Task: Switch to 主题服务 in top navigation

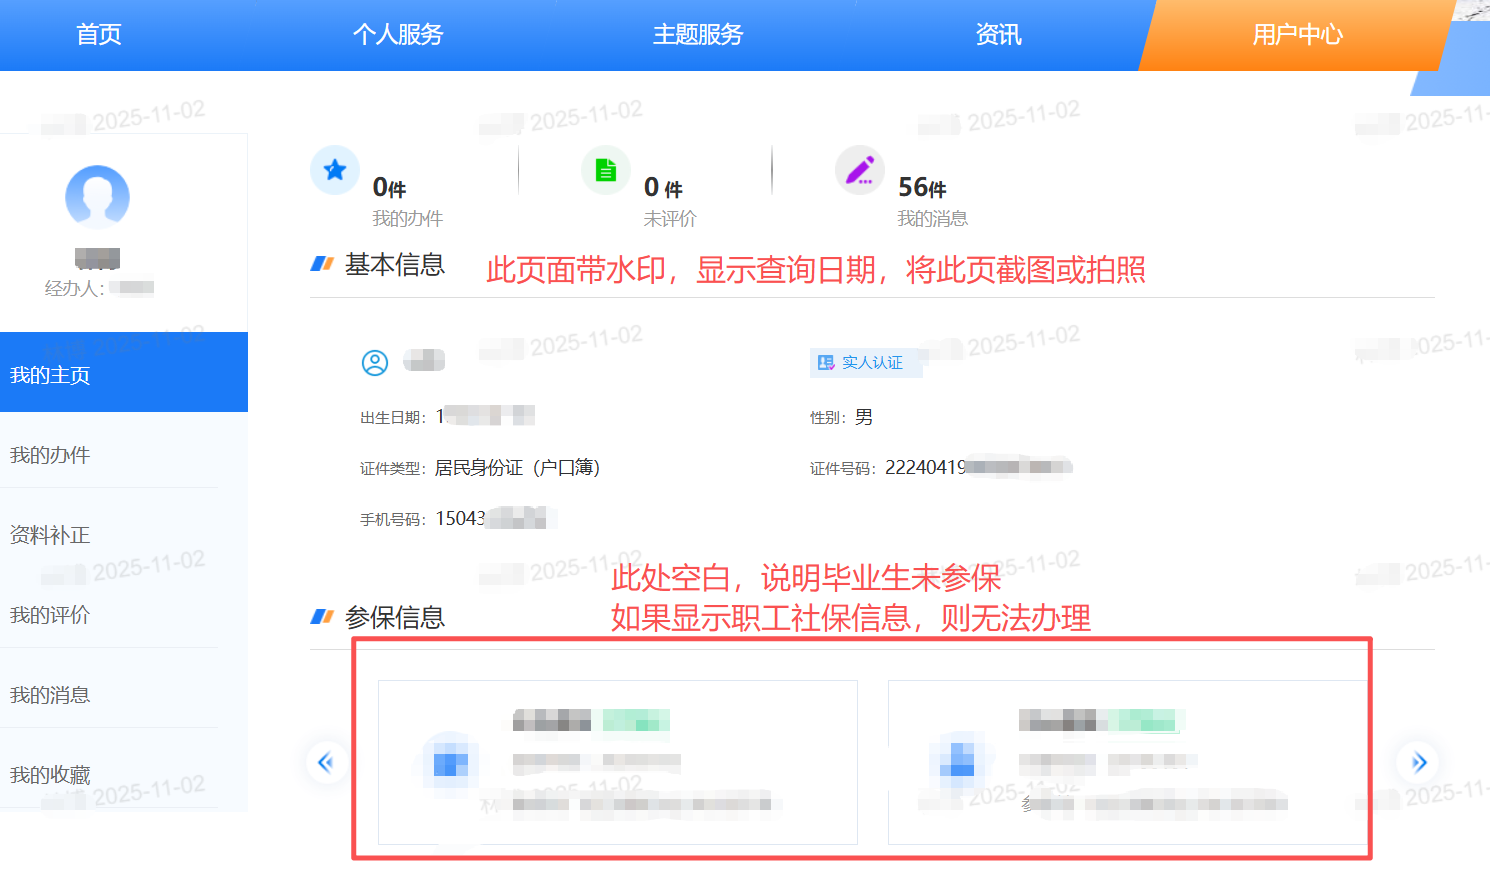Action: (x=698, y=35)
